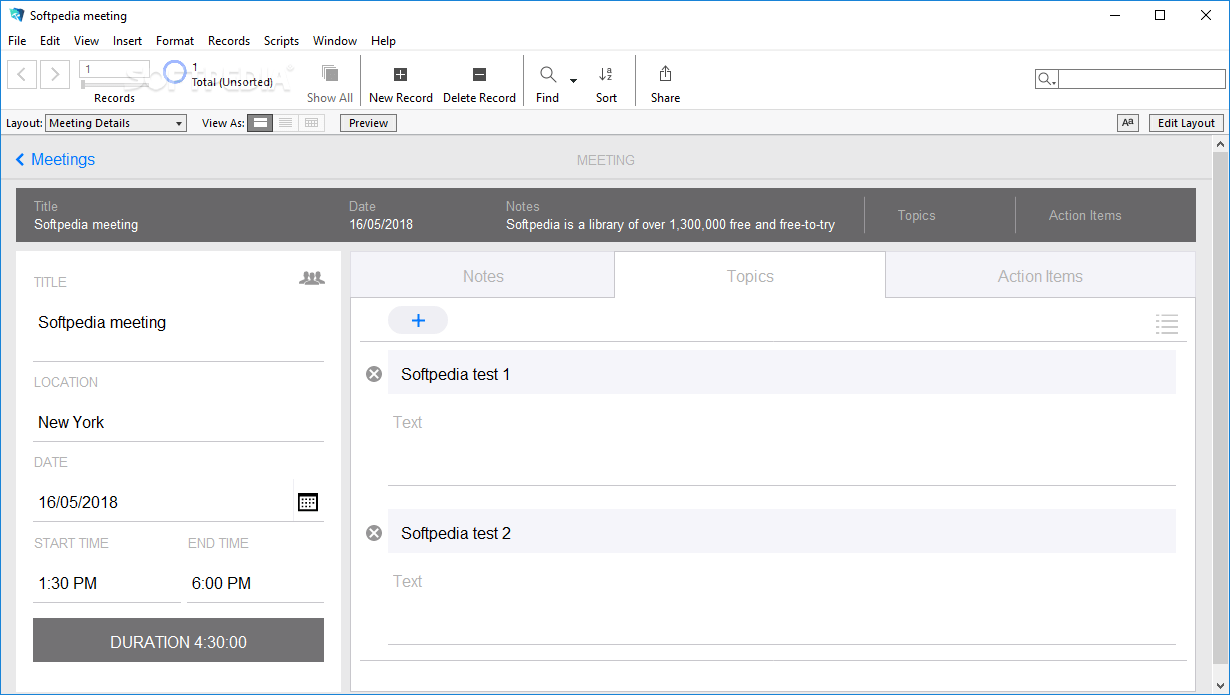Viewport: 1230px width, 695px height.
Task: Open the date calendar picker
Action: click(x=308, y=502)
